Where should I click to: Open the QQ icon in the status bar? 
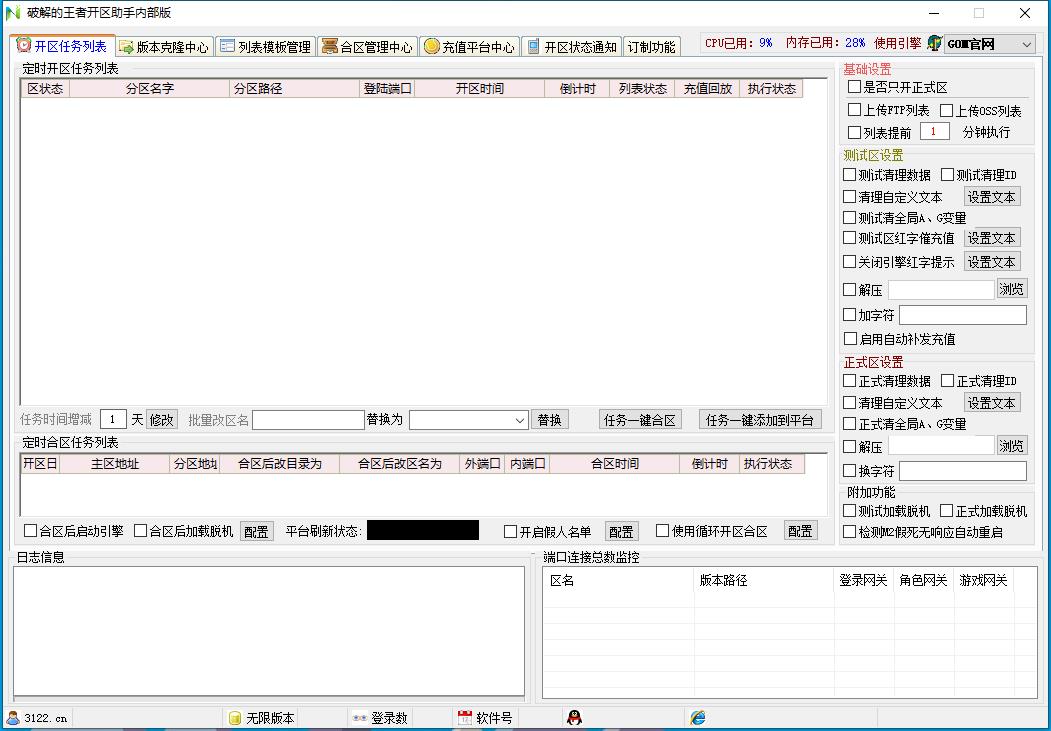tap(572, 717)
